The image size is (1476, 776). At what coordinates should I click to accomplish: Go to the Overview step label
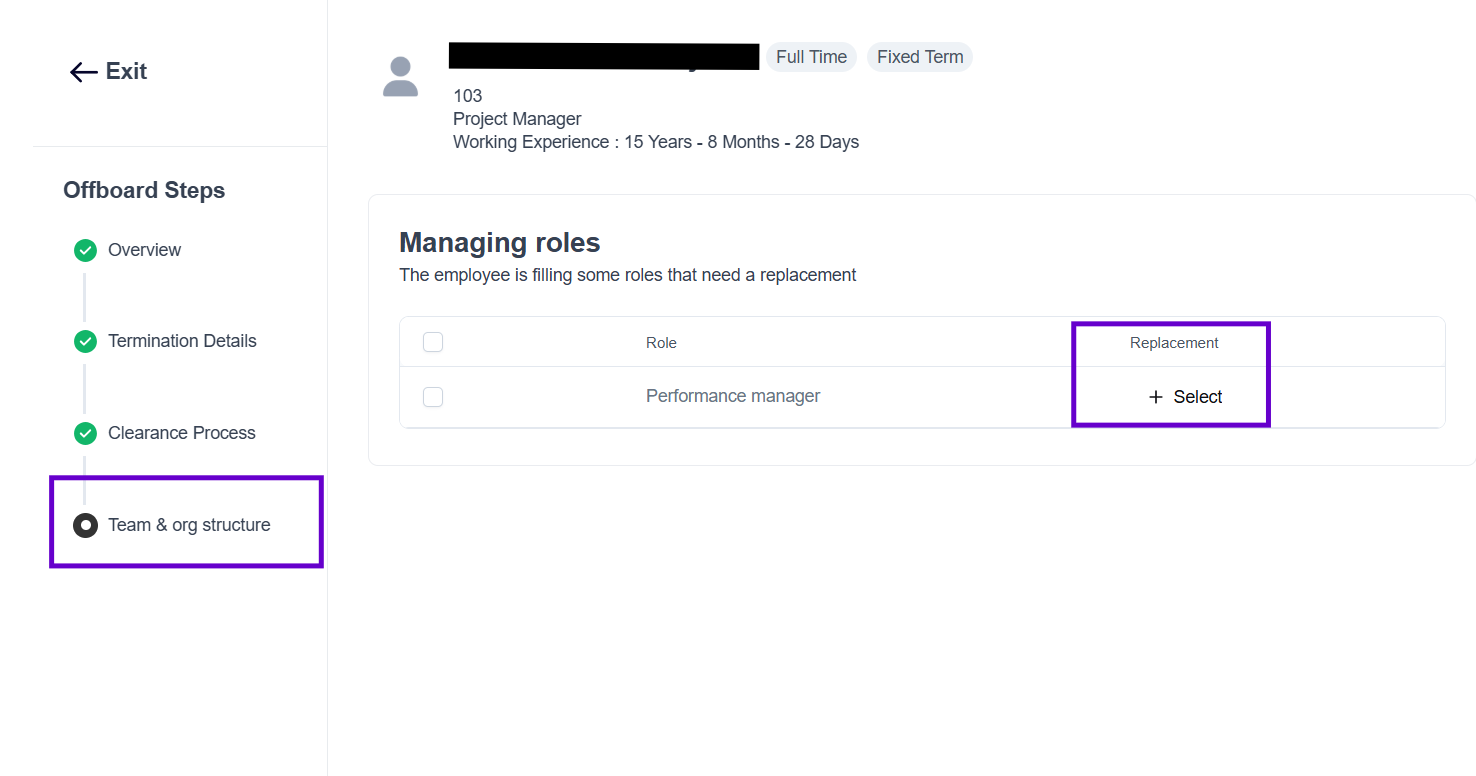144,250
